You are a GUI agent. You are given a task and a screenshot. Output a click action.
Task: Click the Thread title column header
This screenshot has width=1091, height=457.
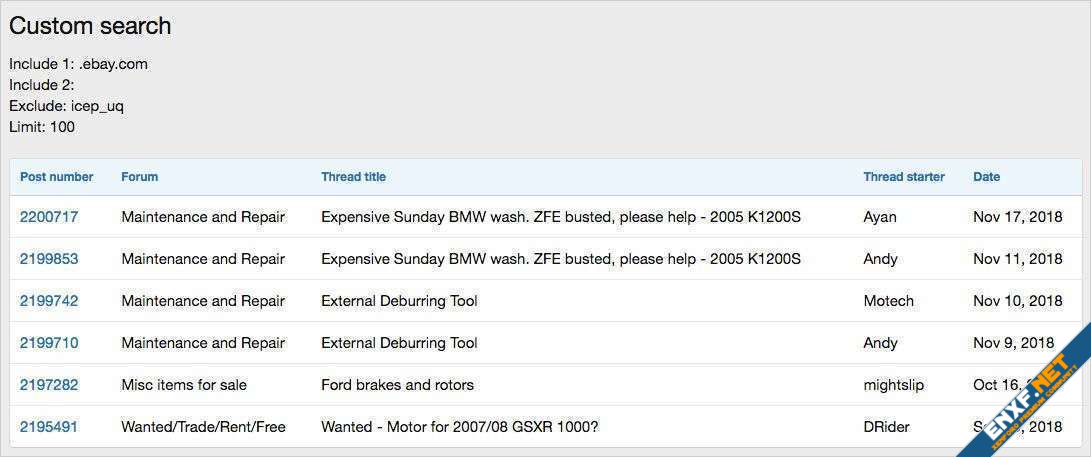coord(353,177)
